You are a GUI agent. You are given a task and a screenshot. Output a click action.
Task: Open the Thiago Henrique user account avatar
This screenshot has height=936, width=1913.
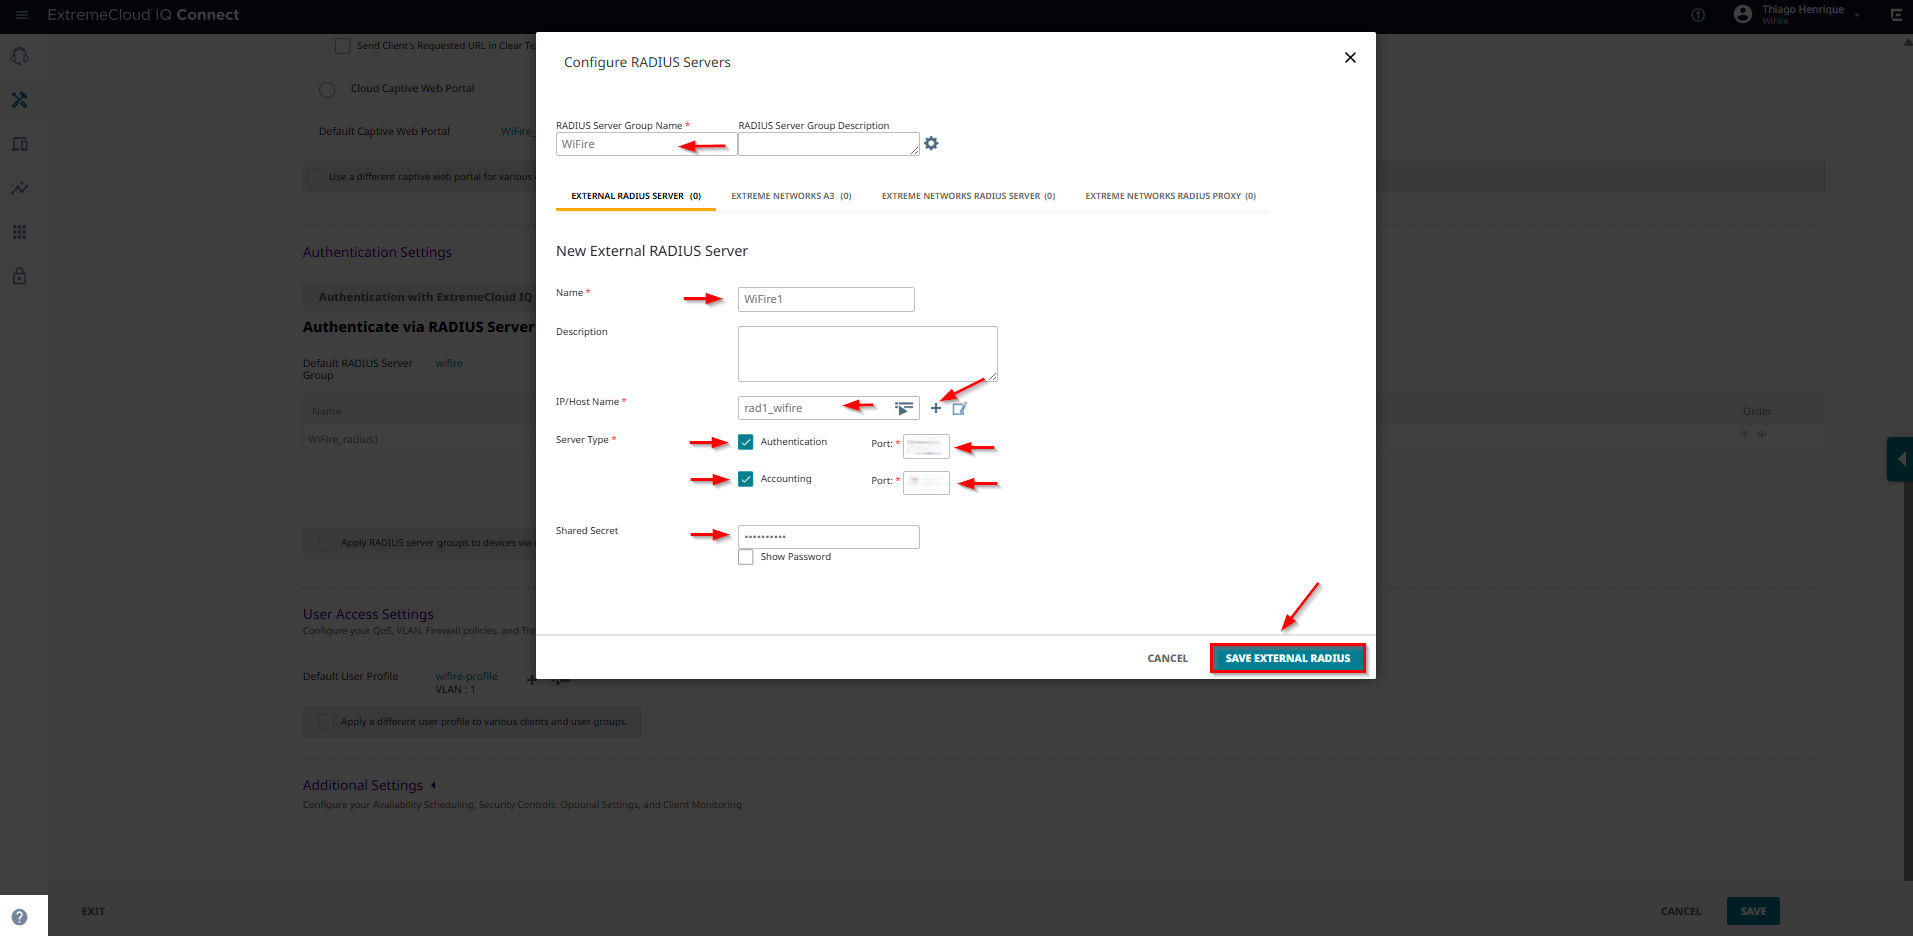1743,14
